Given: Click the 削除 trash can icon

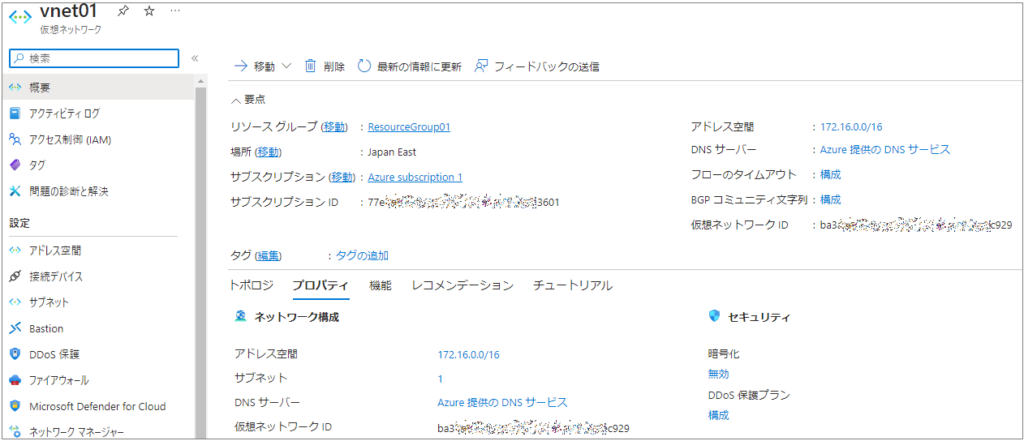Looking at the screenshot, I should (311, 66).
